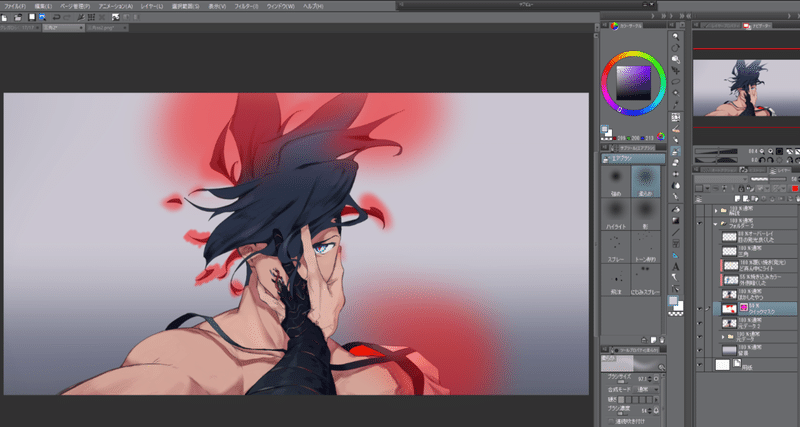Click the Undo arrow icon
The width and height of the screenshot is (800, 427).
(x=57, y=17)
